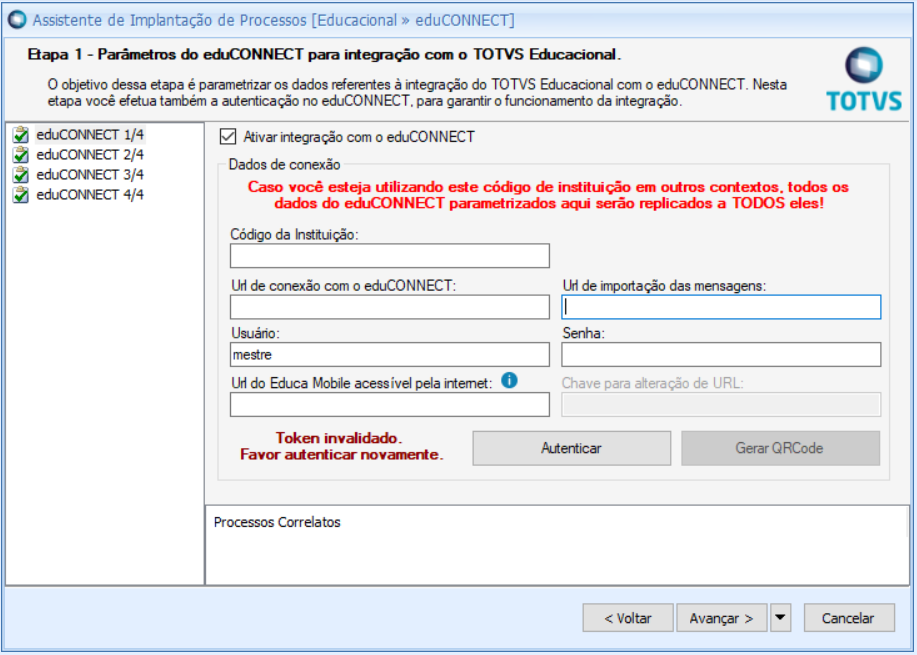Cancel the wizard with Cancelar

pos(848,618)
